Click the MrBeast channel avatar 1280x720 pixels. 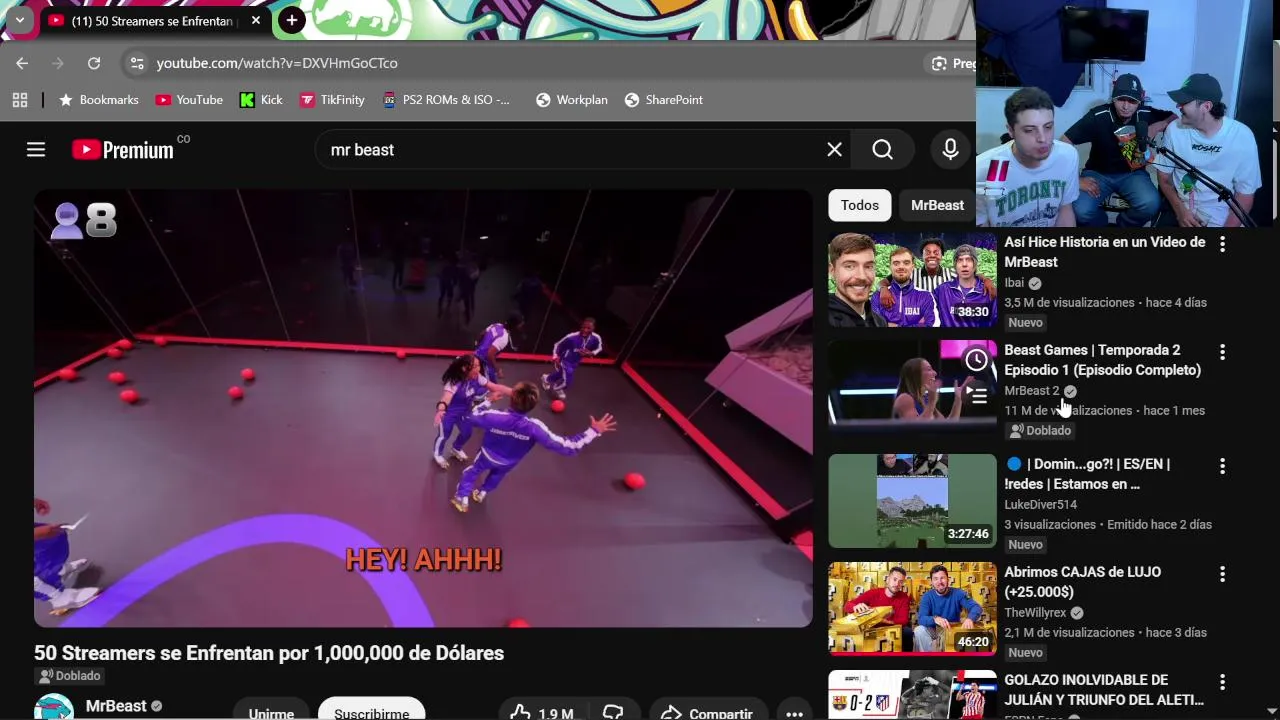[54, 708]
